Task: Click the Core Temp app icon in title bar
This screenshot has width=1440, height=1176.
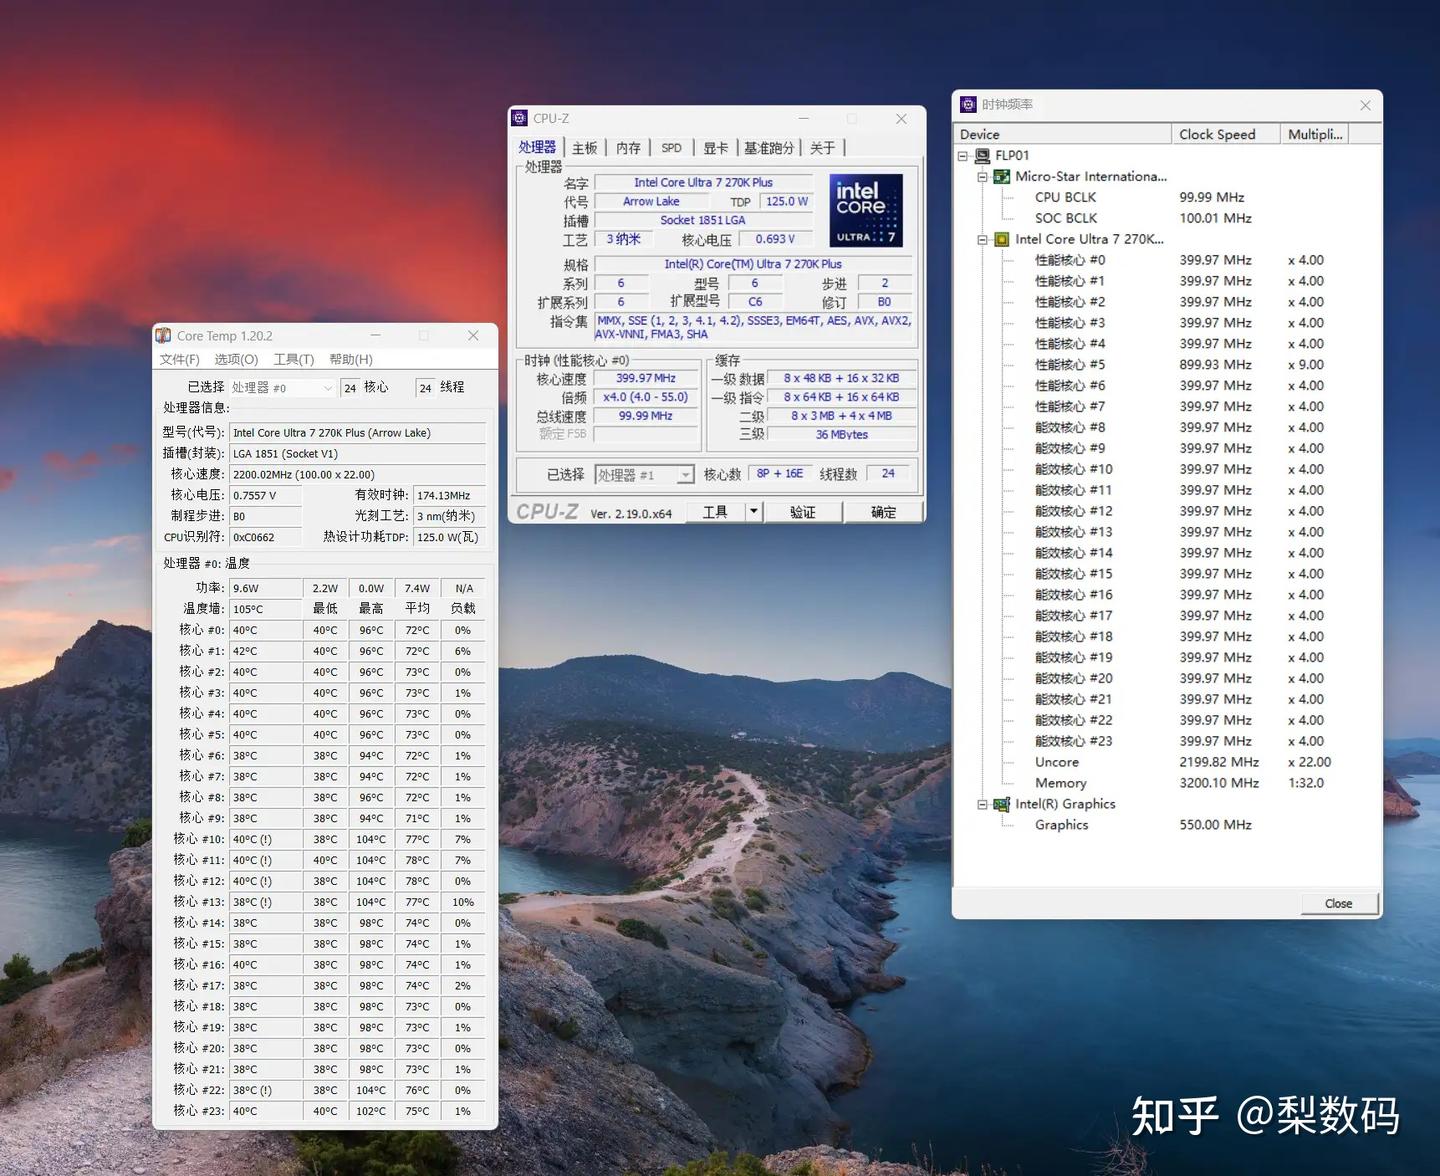Action: (164, 336)
